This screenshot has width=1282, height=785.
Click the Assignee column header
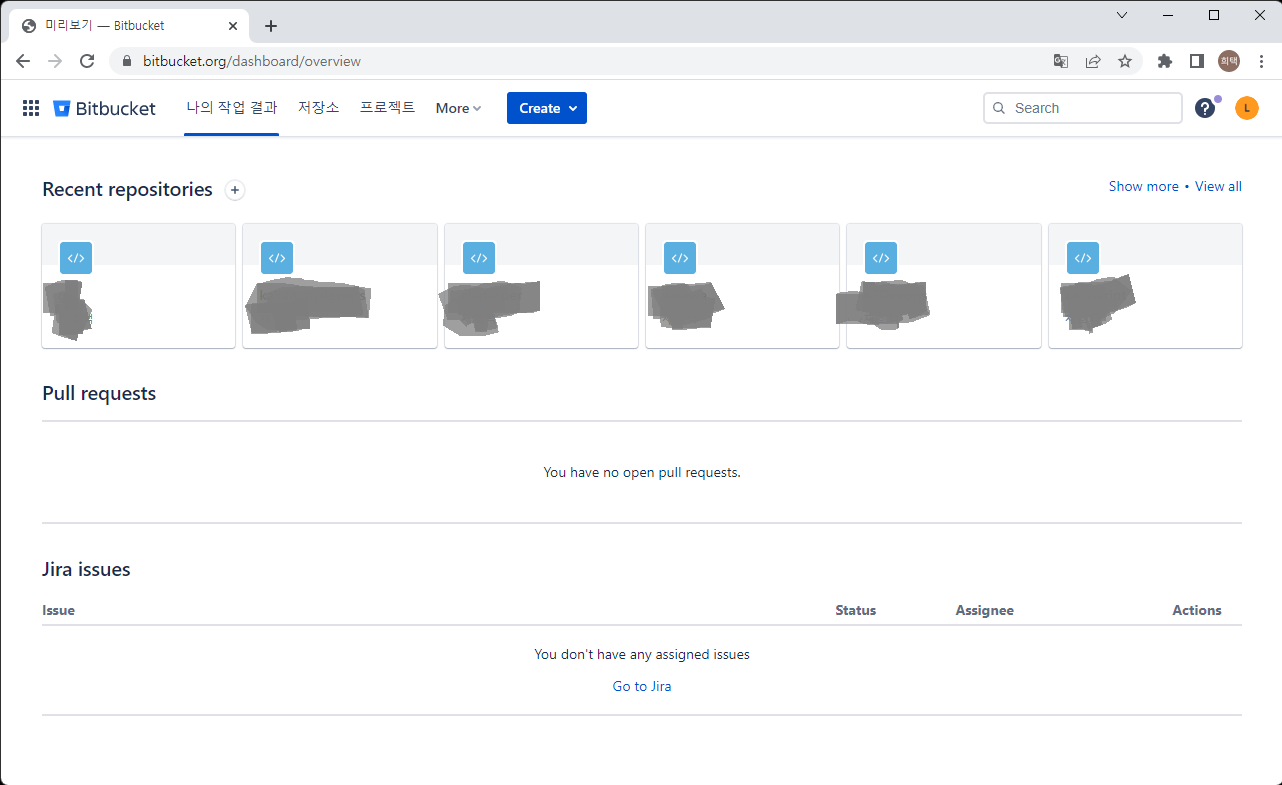point(984,610)
